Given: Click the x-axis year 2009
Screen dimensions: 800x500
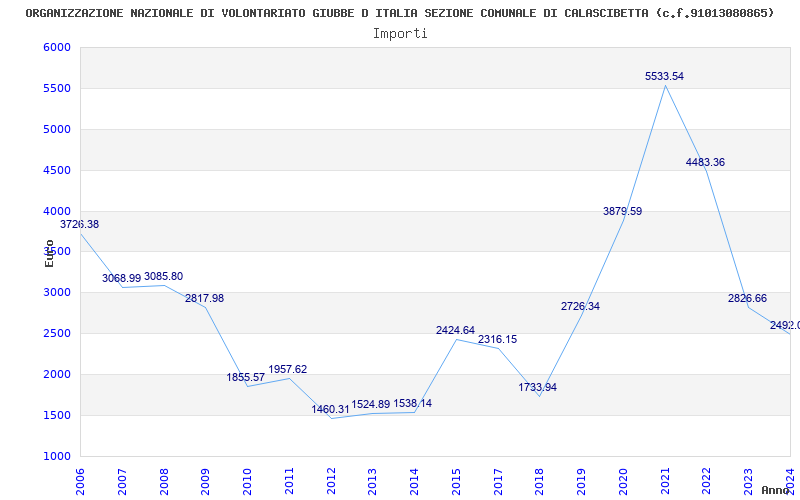Looking at the screenshot, I should (x=206, y=481).
